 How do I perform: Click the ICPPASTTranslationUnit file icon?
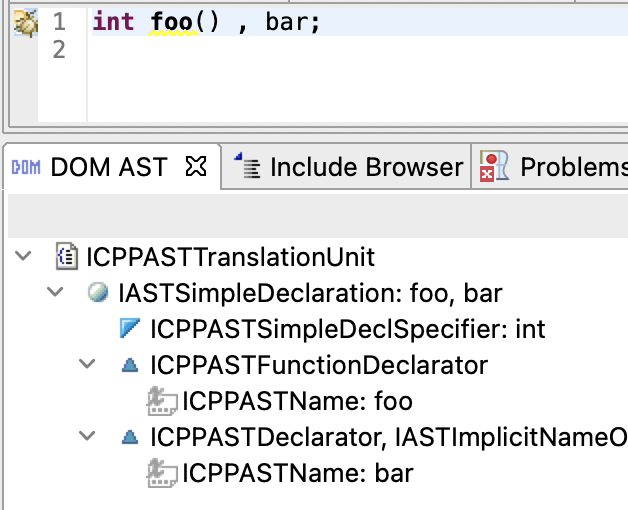(x=67, y=257)
